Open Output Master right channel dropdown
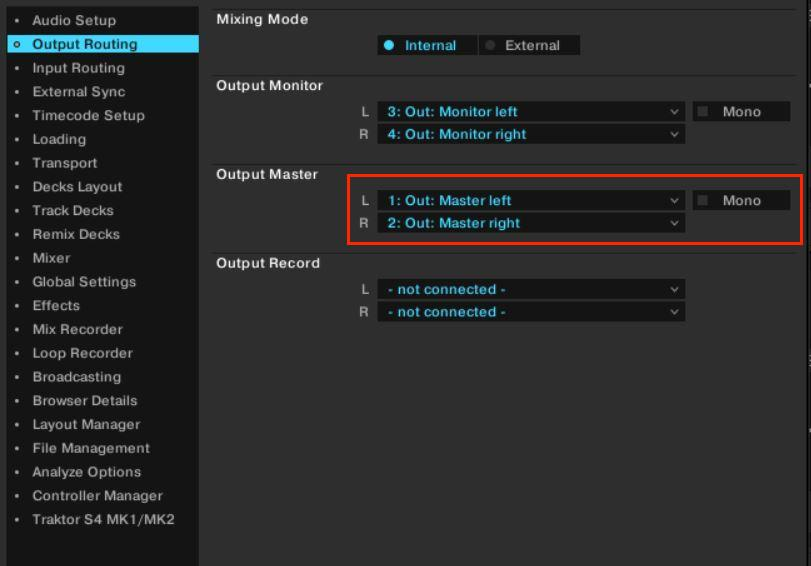Screen dimensions: 811x566 pyautogui.click(x=531, y=223)
